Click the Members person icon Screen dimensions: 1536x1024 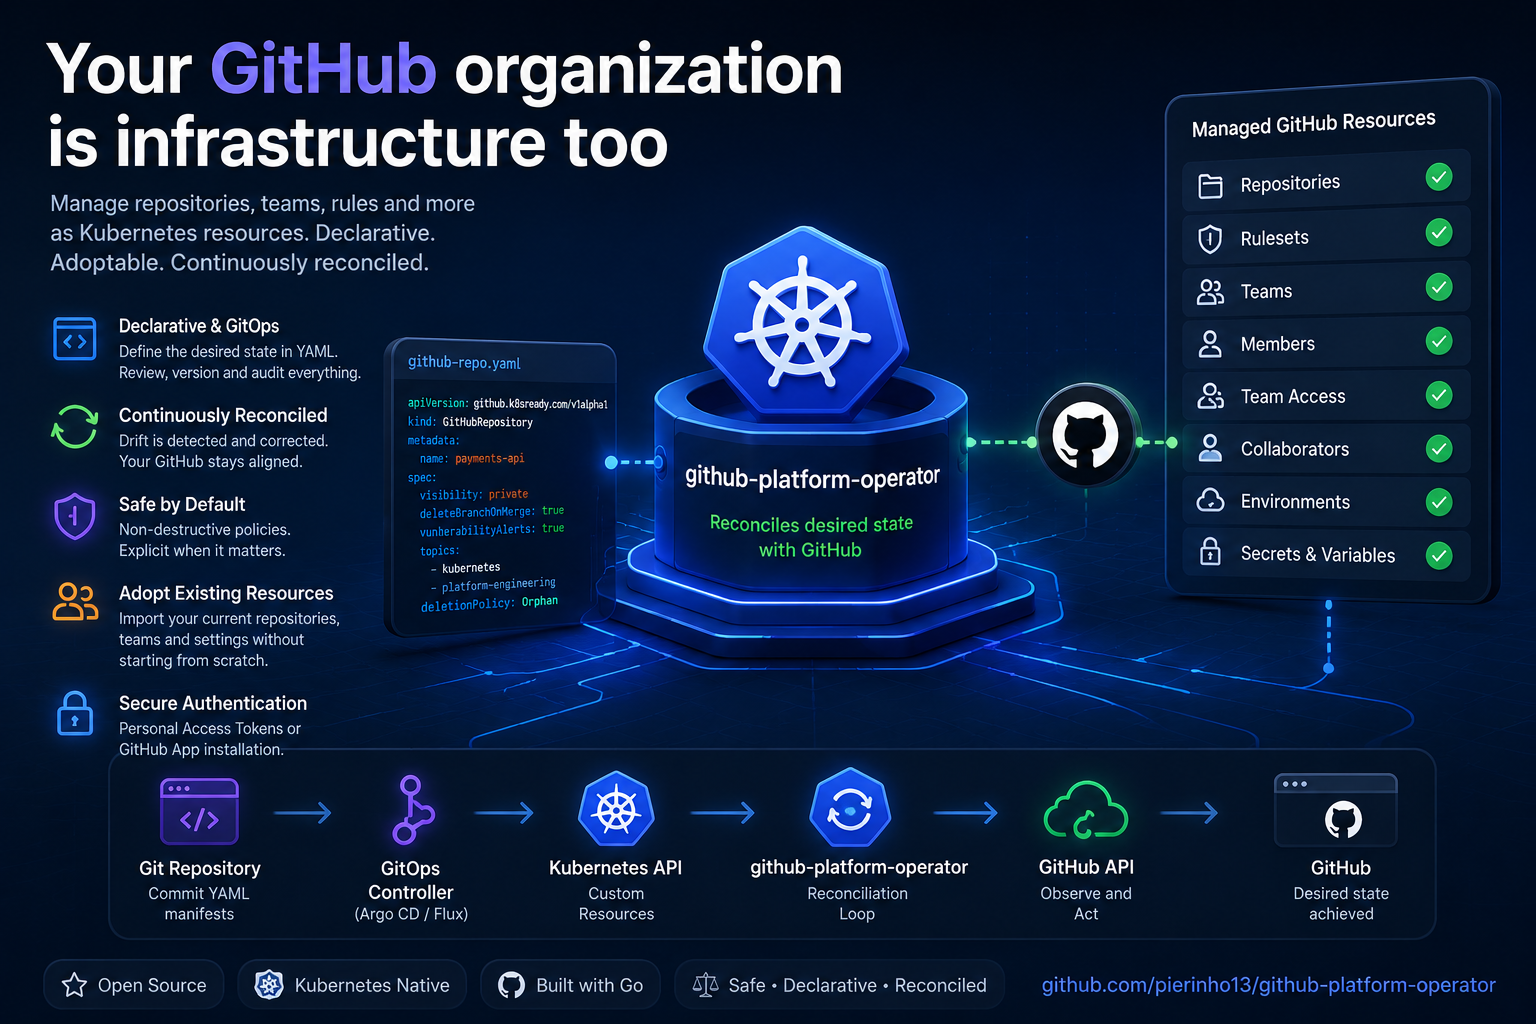pos(1210,344)
